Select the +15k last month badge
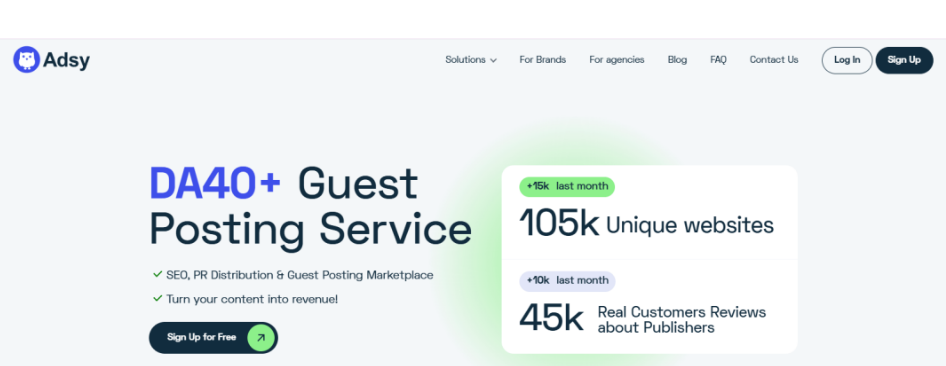The width and height of the screenshot is (946, 366). point(567,186)
